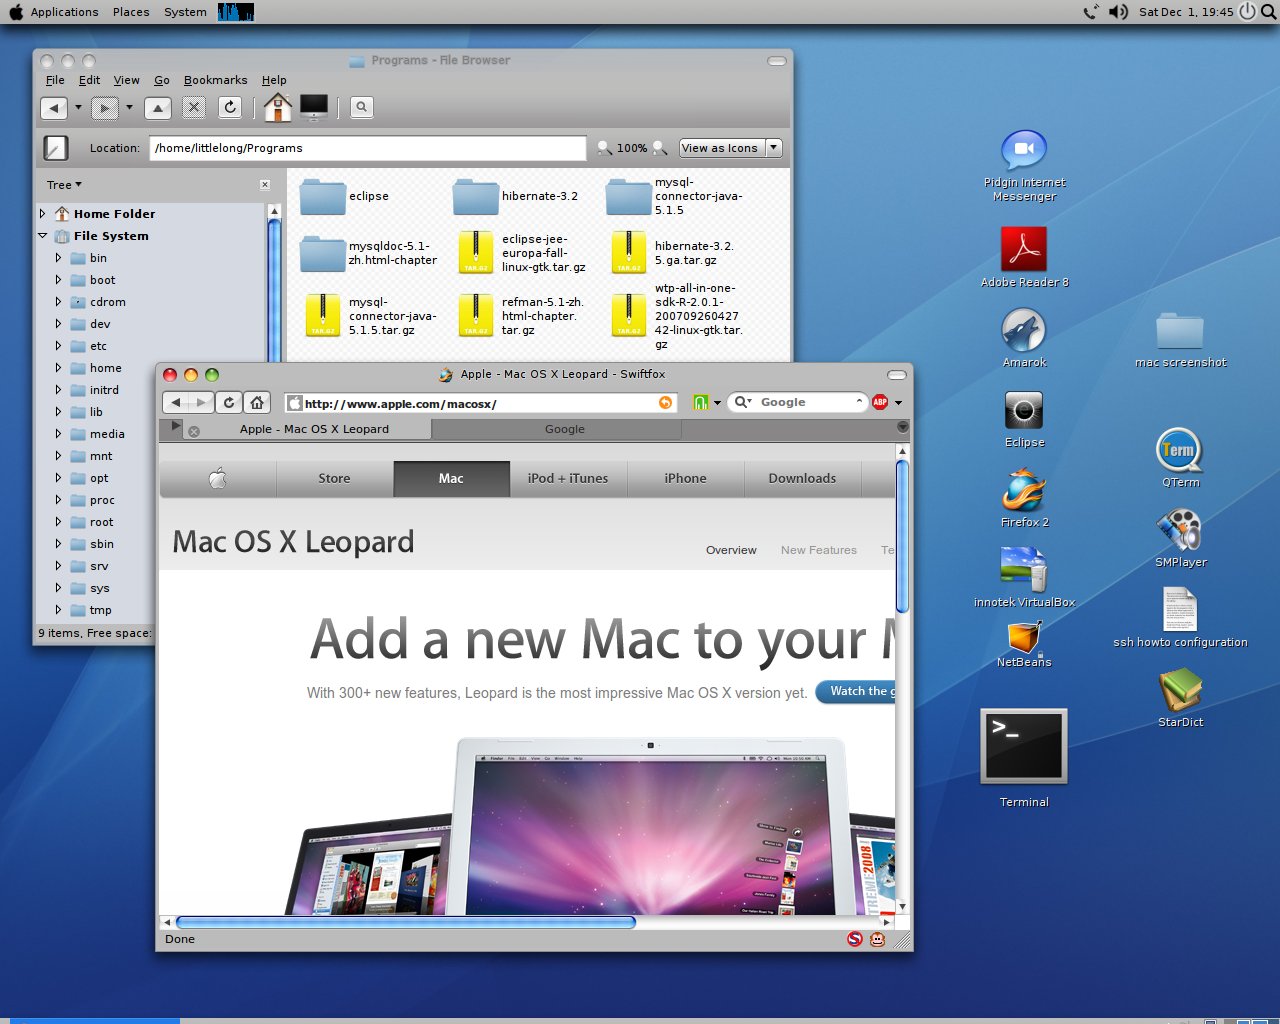Open Google search engine dropdown in Swiftfox
The height and width of the screenshot is (1024, 1280).
[x=743, y=402]
